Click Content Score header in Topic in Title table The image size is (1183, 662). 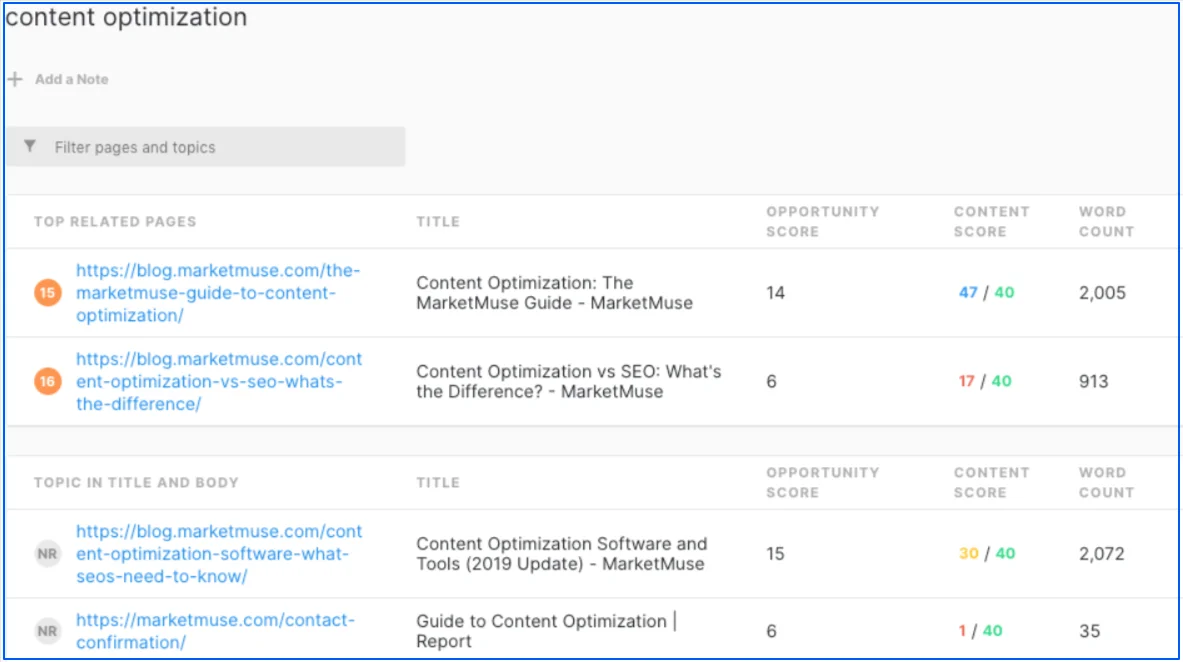(x=991, y=482)
